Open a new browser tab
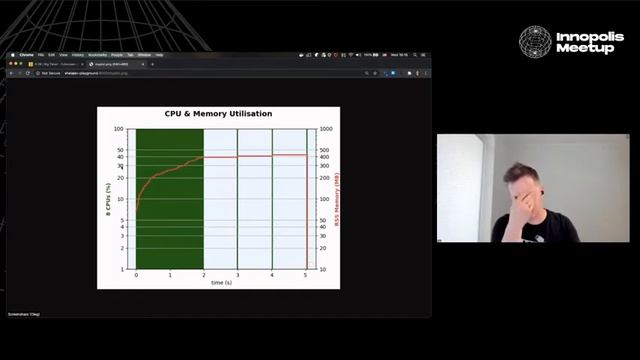This screenshot has width=640, height=360. 153,64
